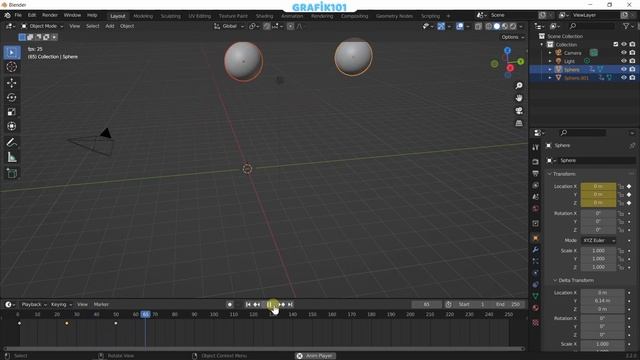Screen dimensions: 640x360
Task: Select the Annotate tool
Action: pos(11,142)
